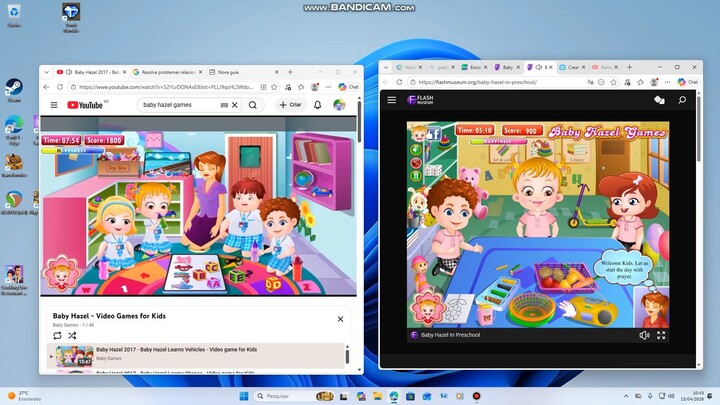Close the Baby Hazel playlist panel

[x=340, y=319]
